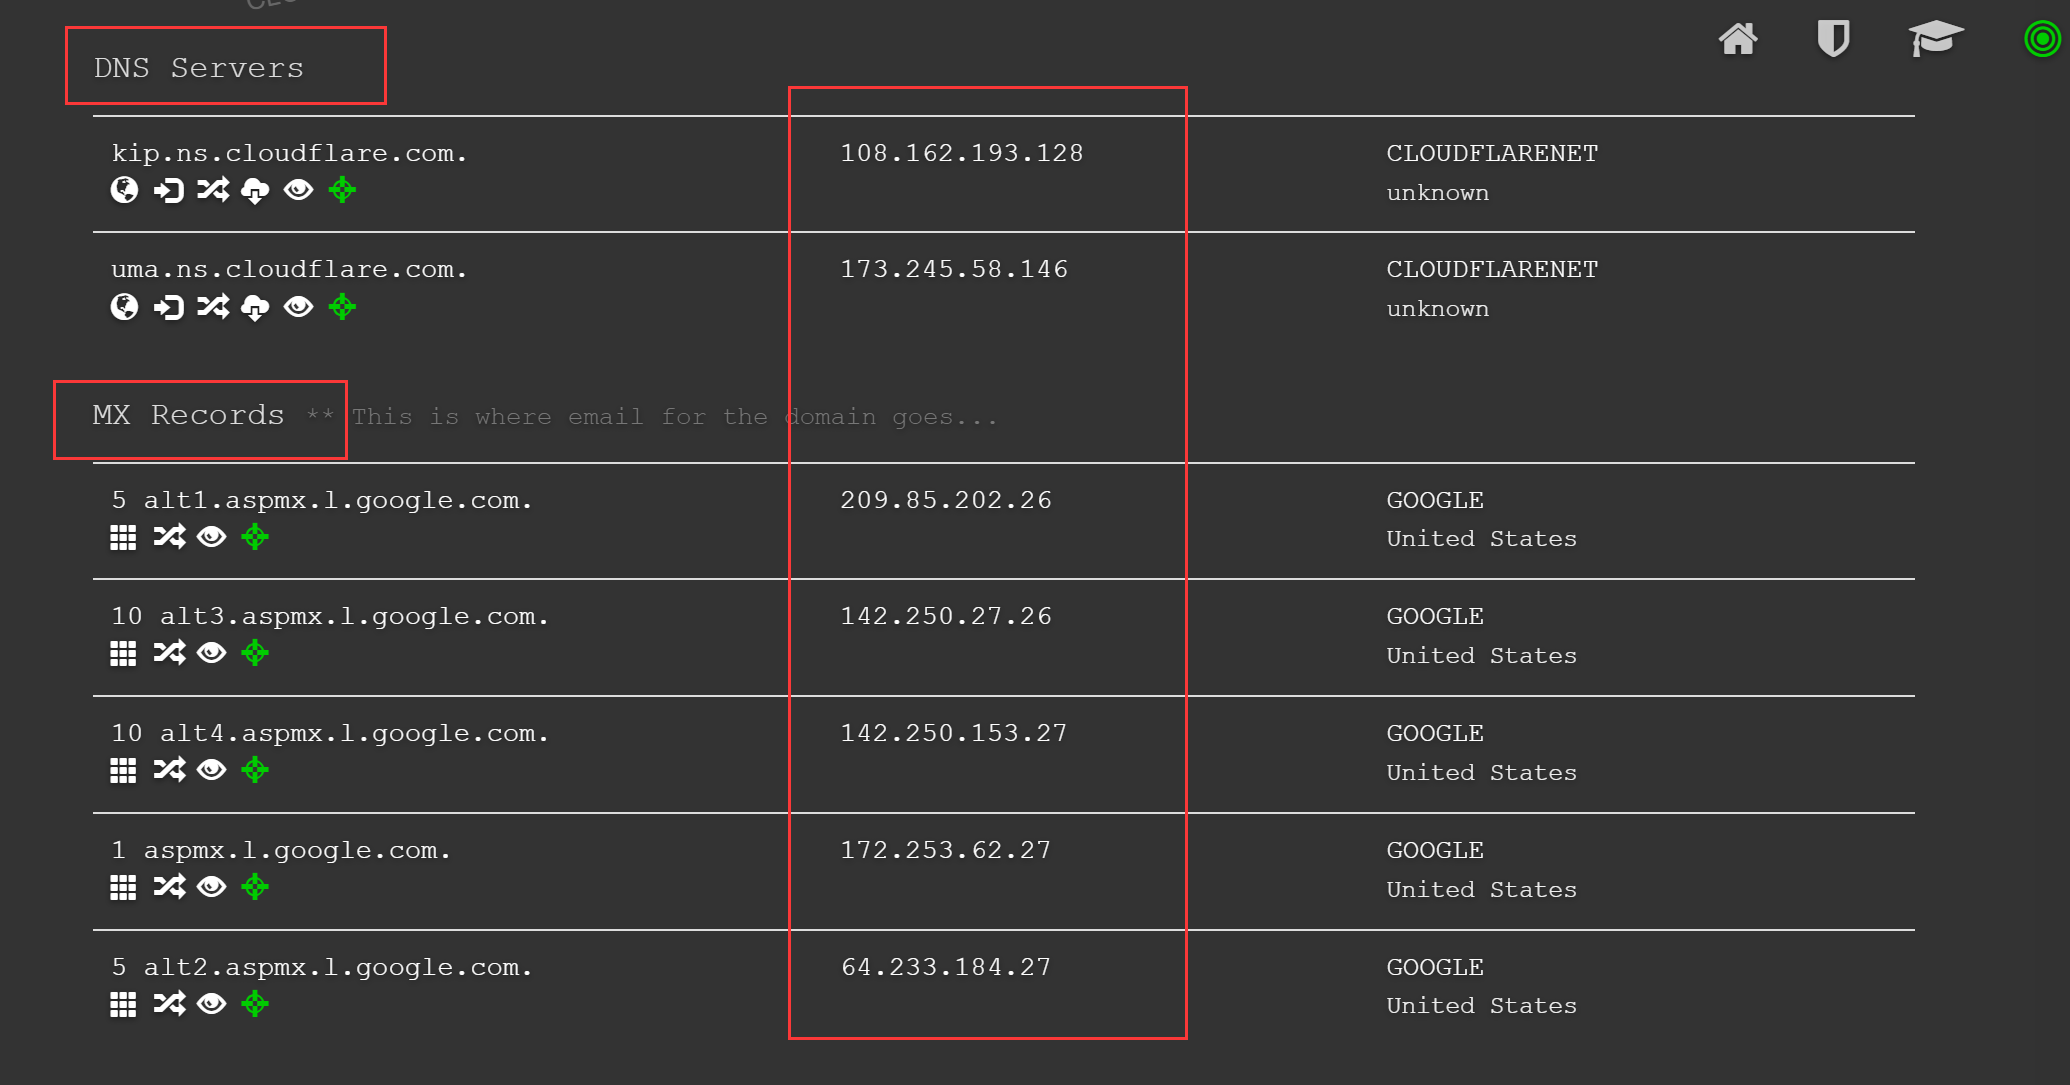This screenshot has height=1085, width=2070.
Task: Click sign-in arrow icon under uma.ns.cloudflare.com
Action: click(x=169, y=307)
